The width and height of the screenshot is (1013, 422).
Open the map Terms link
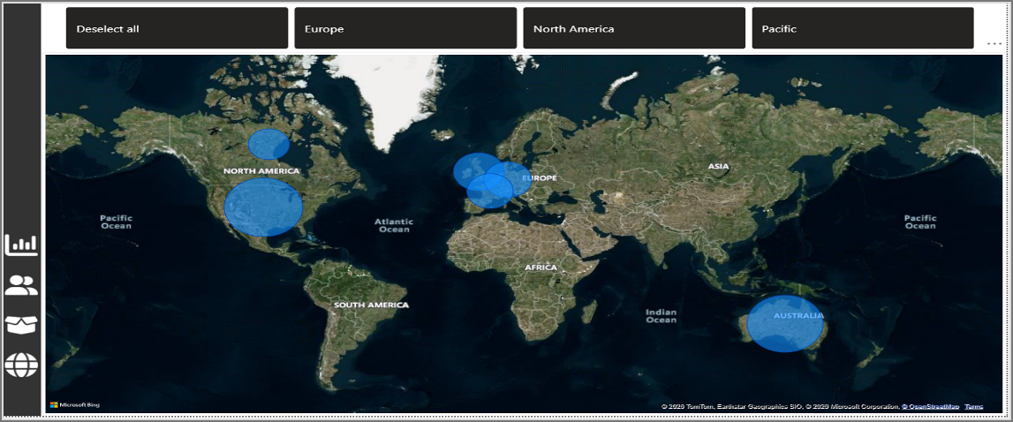[x=974, y=406]
